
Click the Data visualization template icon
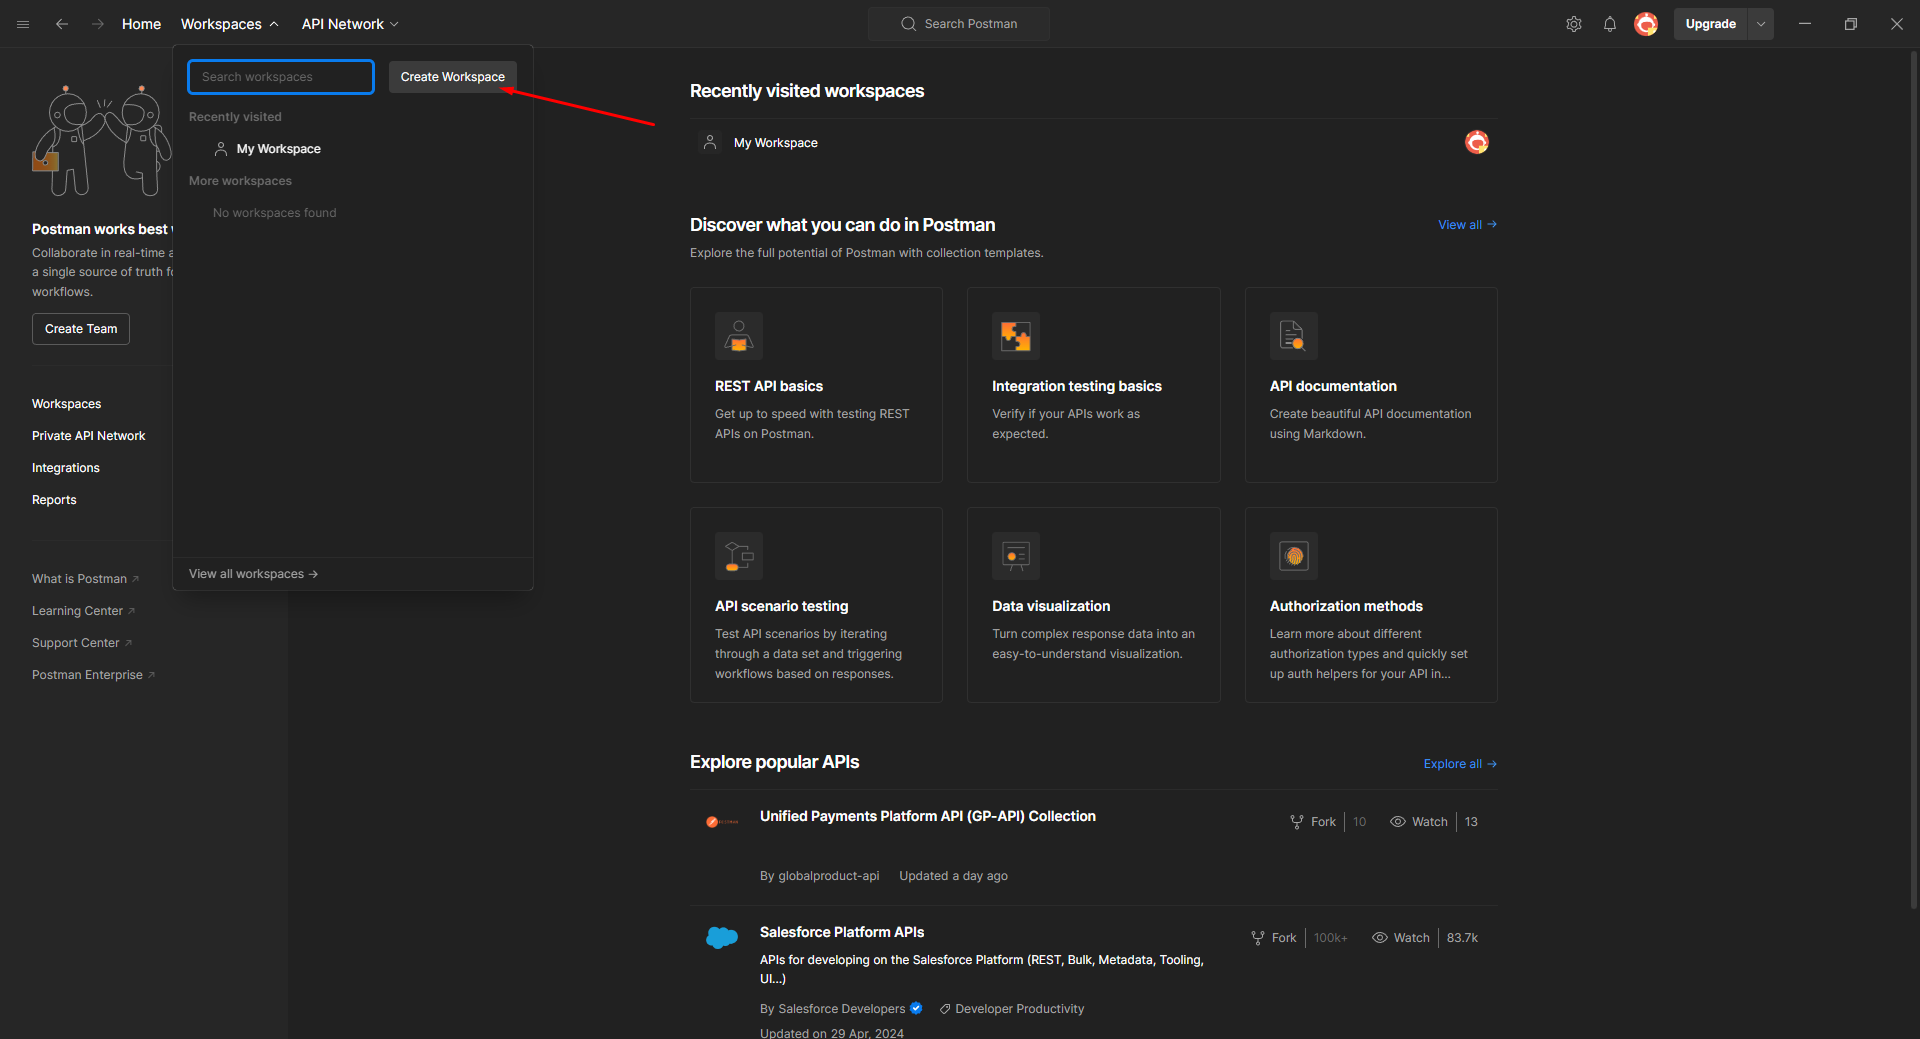click(x=1015, y=556)
